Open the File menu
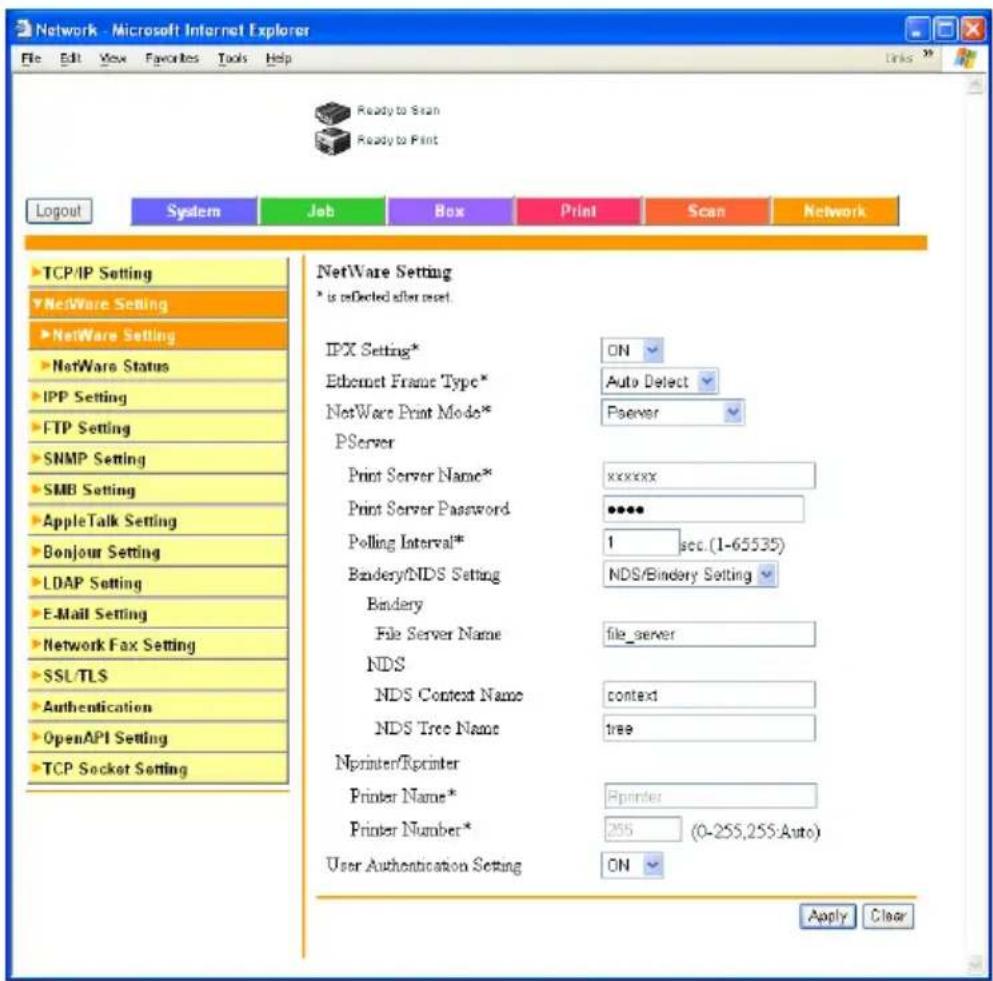Screen dimensions: 993x981 [31, 58]
